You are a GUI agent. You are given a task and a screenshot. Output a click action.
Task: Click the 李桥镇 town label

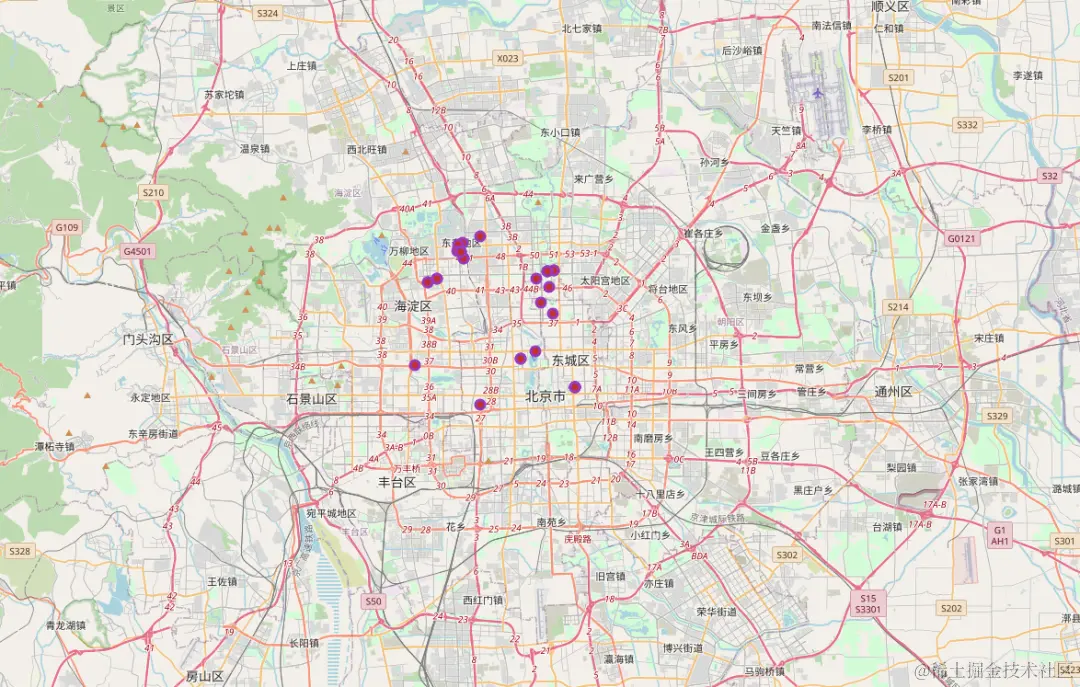pyautogui.click(x=877, y=130)
